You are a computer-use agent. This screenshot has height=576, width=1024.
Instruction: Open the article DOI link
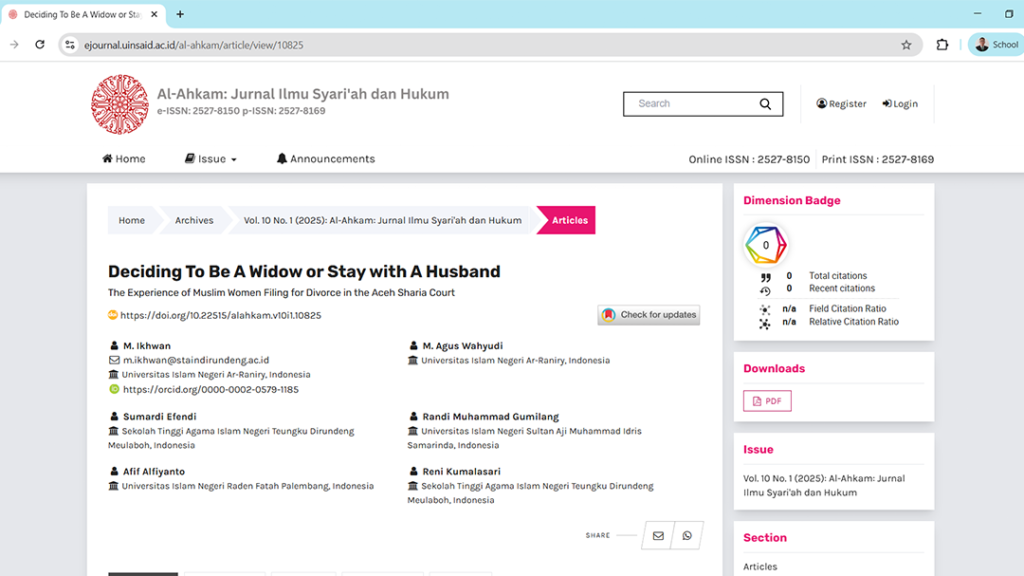220,315
